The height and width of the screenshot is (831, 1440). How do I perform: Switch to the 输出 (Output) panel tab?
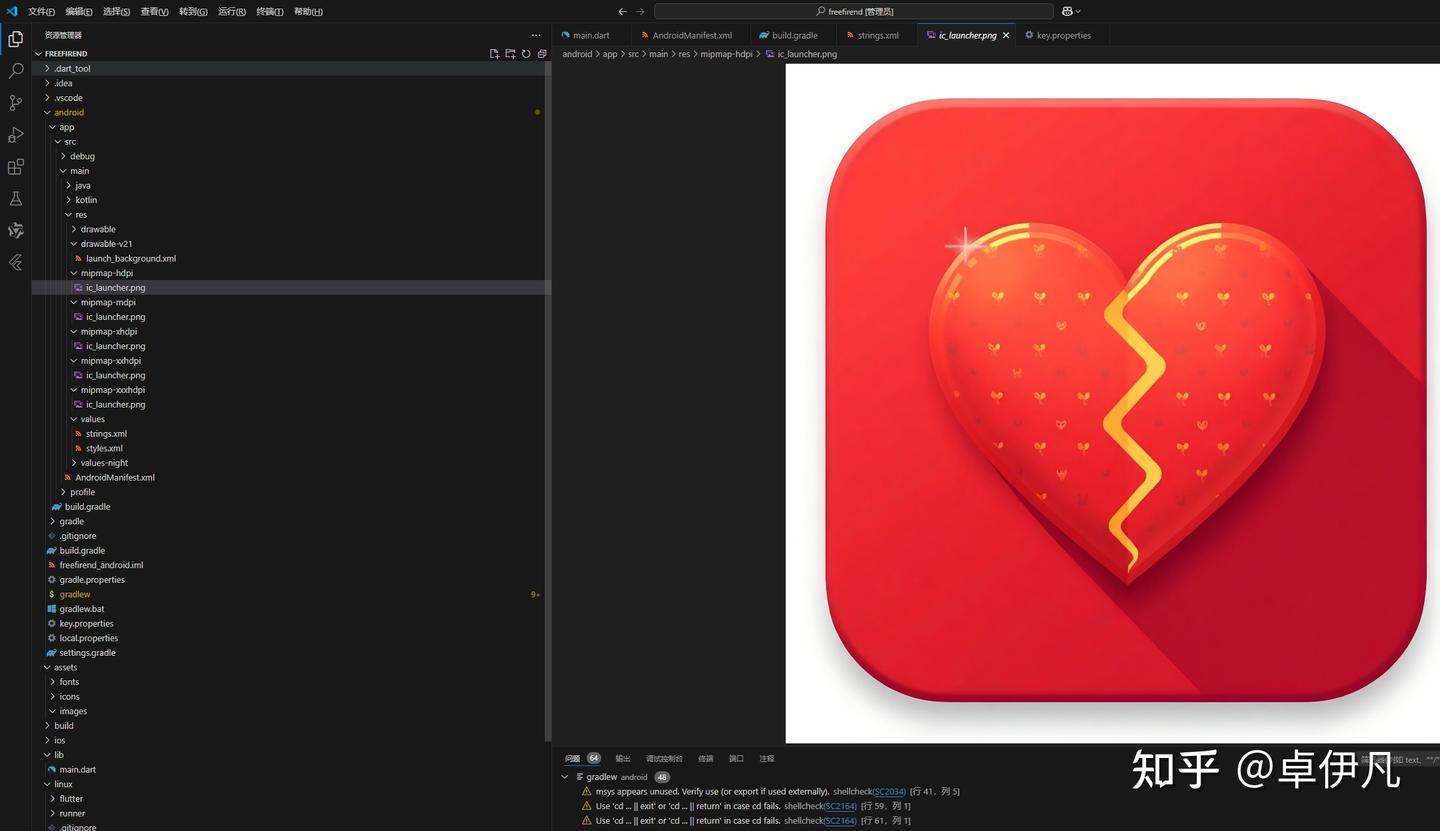[x=623, y=759]
